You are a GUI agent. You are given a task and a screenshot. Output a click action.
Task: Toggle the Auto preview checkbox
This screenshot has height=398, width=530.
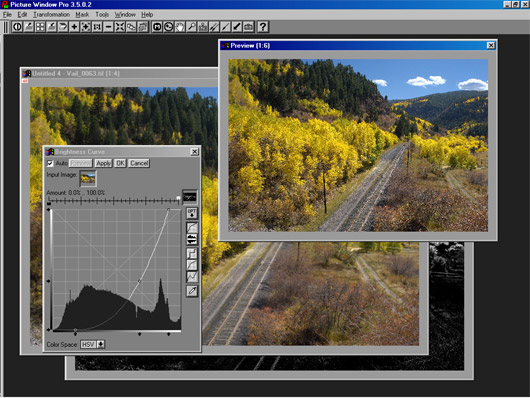[50, 163]
